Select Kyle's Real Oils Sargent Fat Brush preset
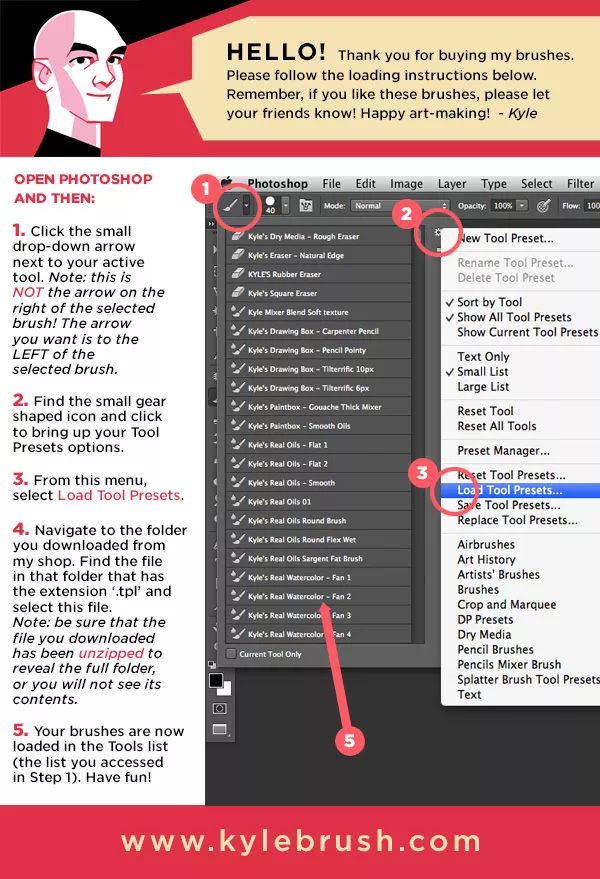600x879 pixels. pyautogui.click(x=319, y=559)
